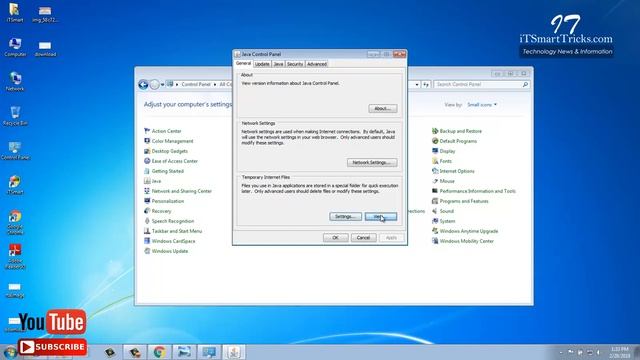Click the Network Settings... button

point(372,162)
